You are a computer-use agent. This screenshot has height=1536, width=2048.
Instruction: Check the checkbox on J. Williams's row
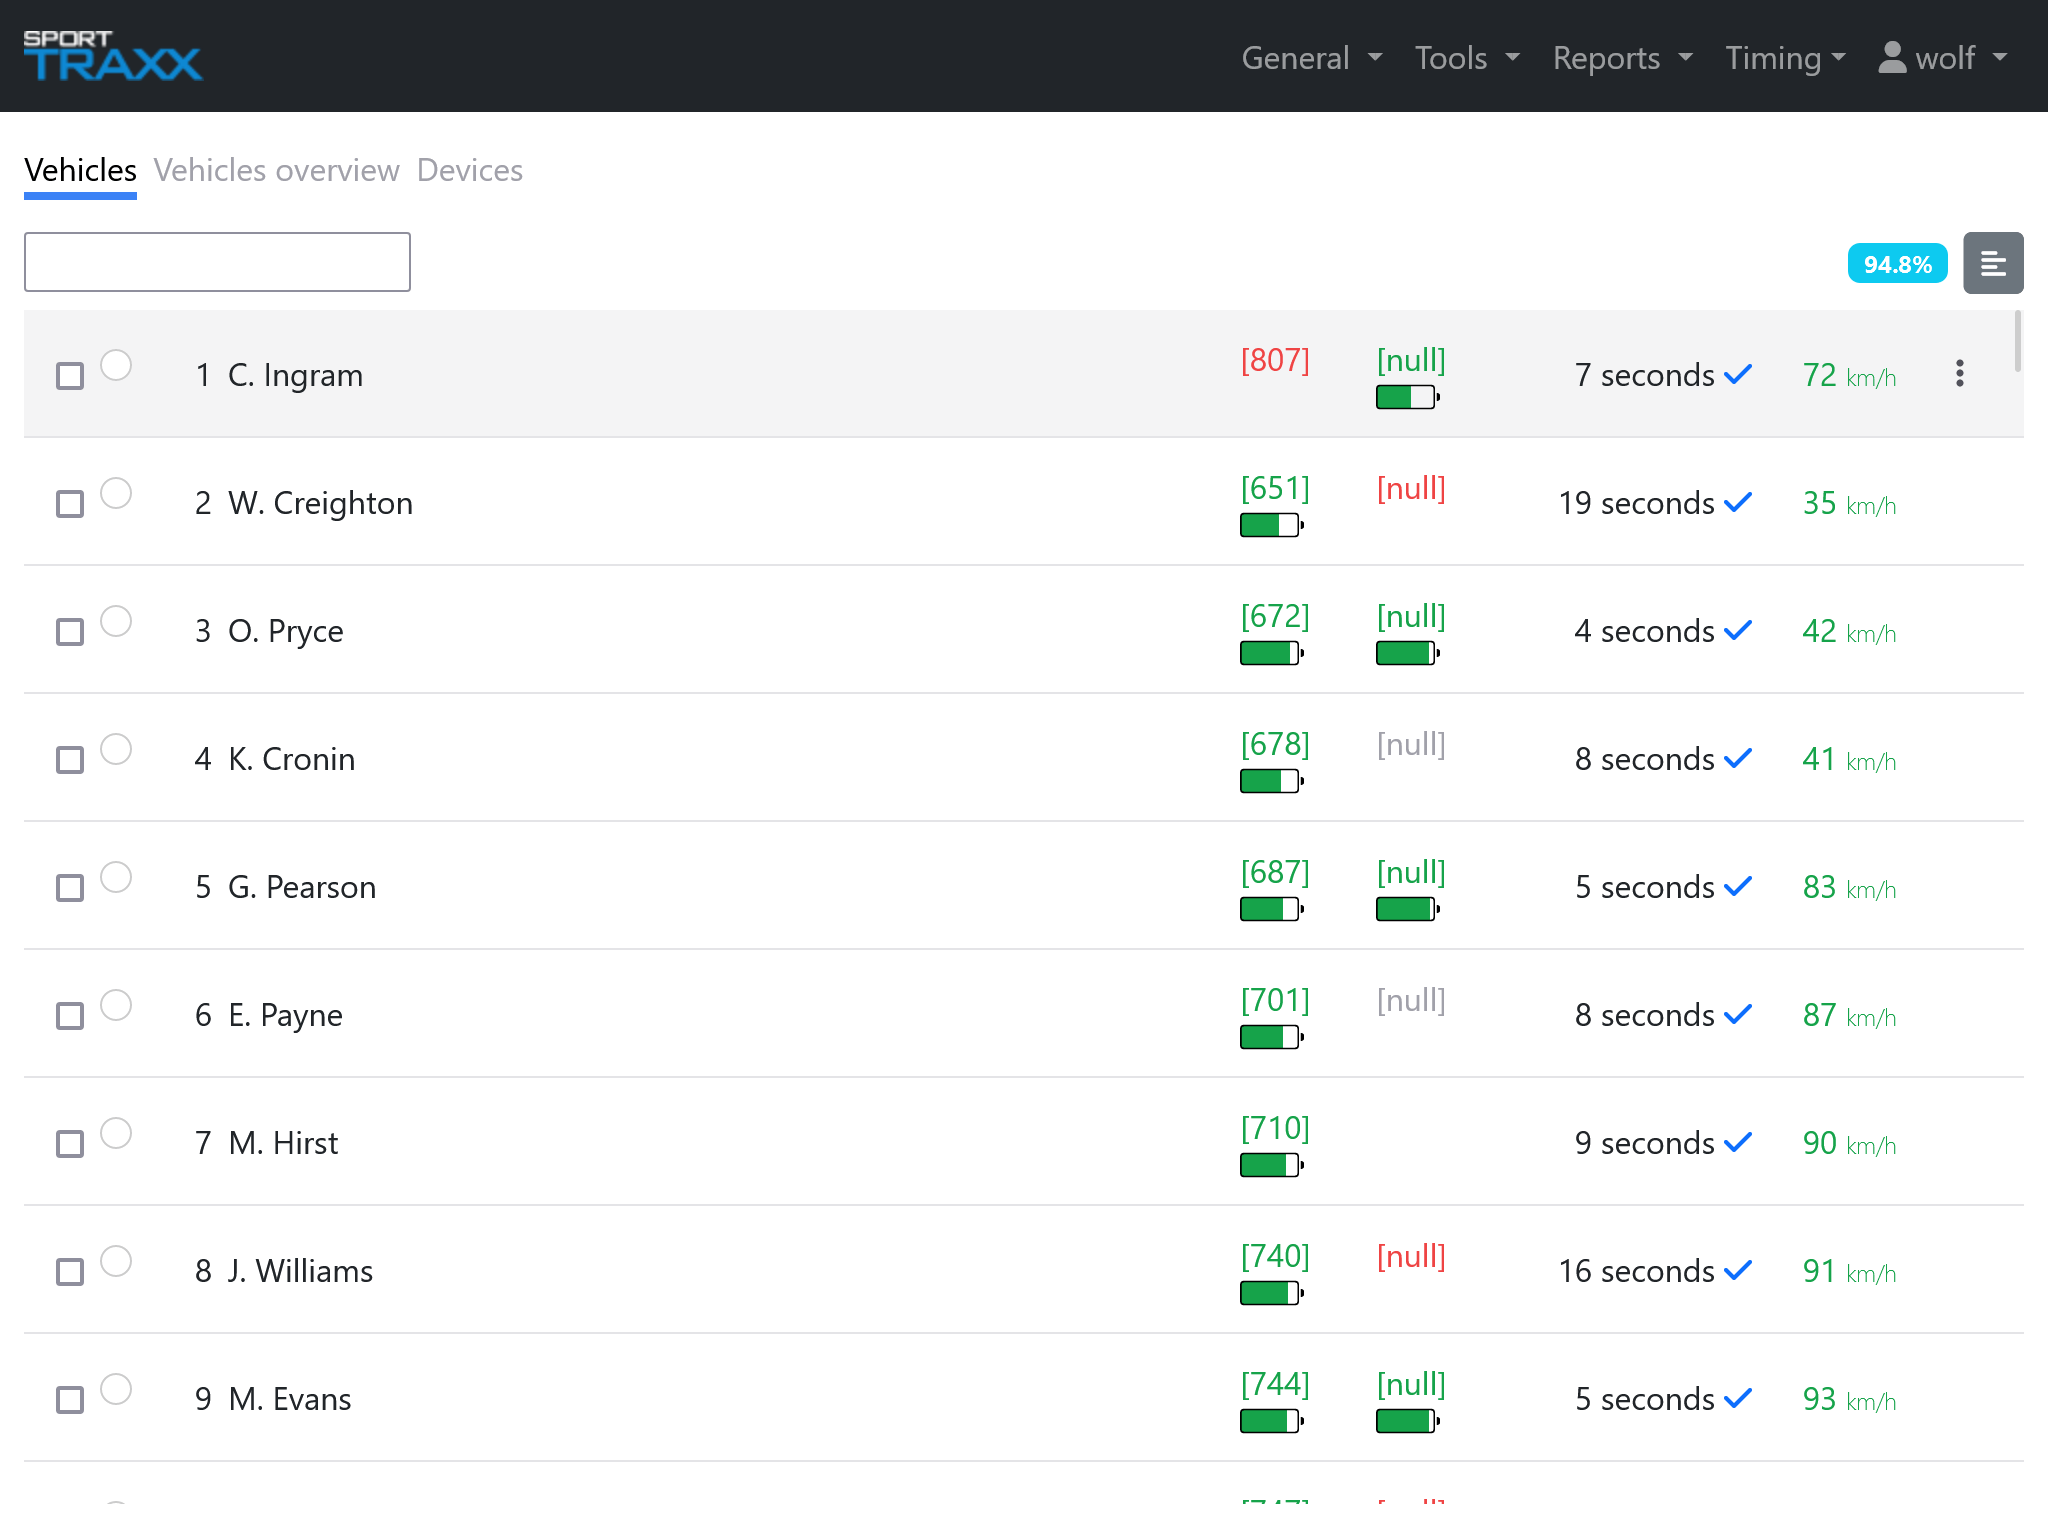tap(69, 1271)
